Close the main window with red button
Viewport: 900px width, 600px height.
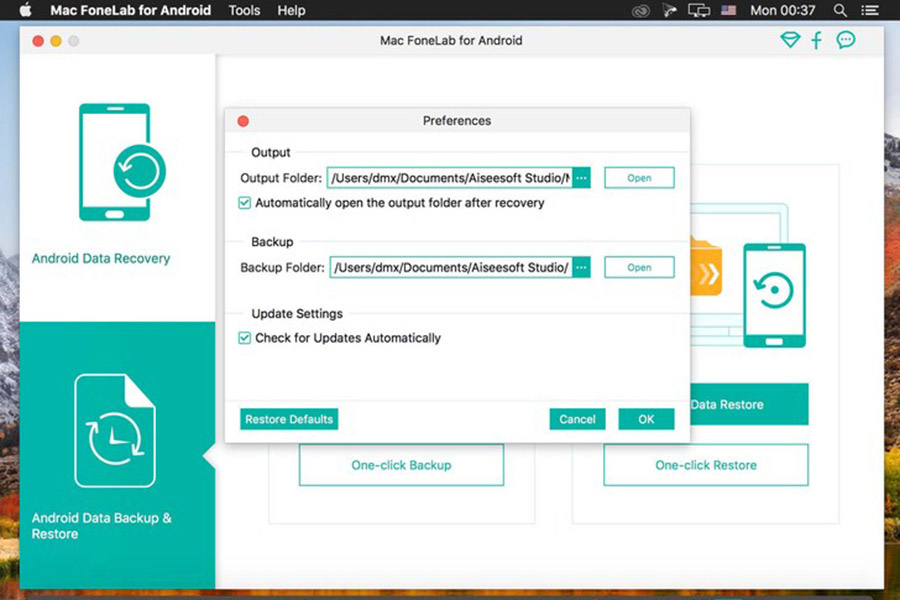click(38, 41)
